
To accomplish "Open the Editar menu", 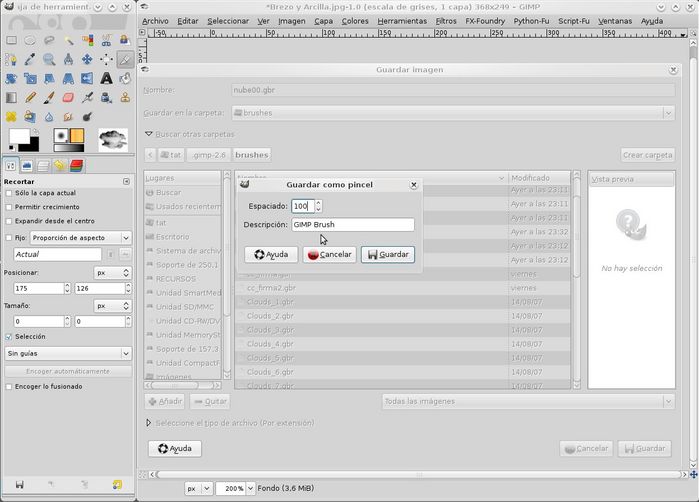I will click(188, 21).
